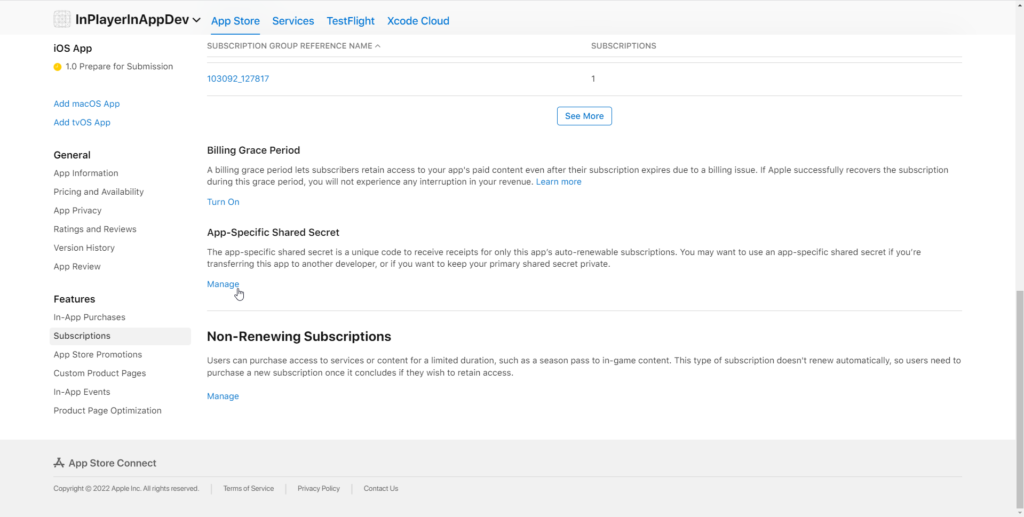1024x517 pixels.
Task: Click the Subscriptions column header
Action: [x=624, y=46]
